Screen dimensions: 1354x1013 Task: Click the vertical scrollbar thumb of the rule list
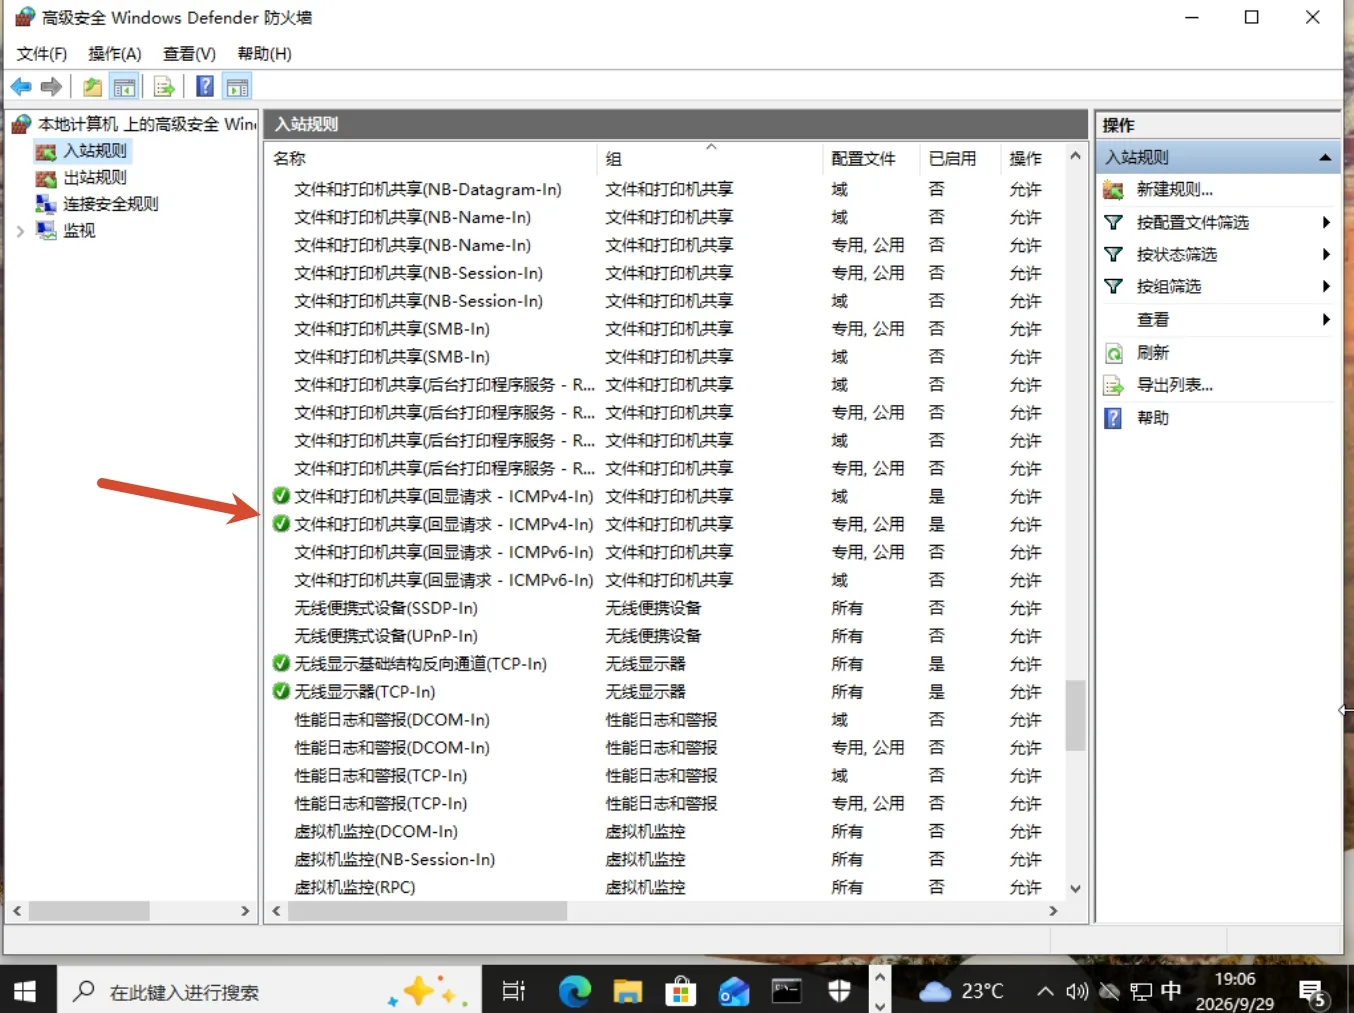[1075, 715]
